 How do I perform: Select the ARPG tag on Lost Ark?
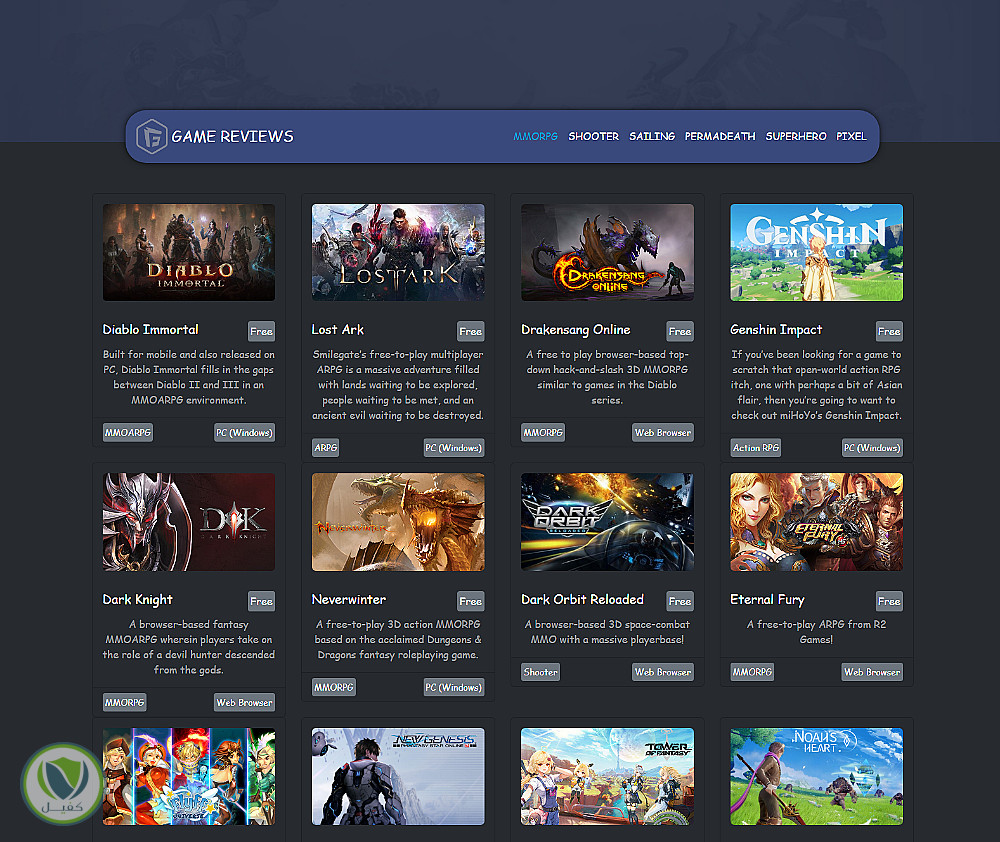coord(325,448)
